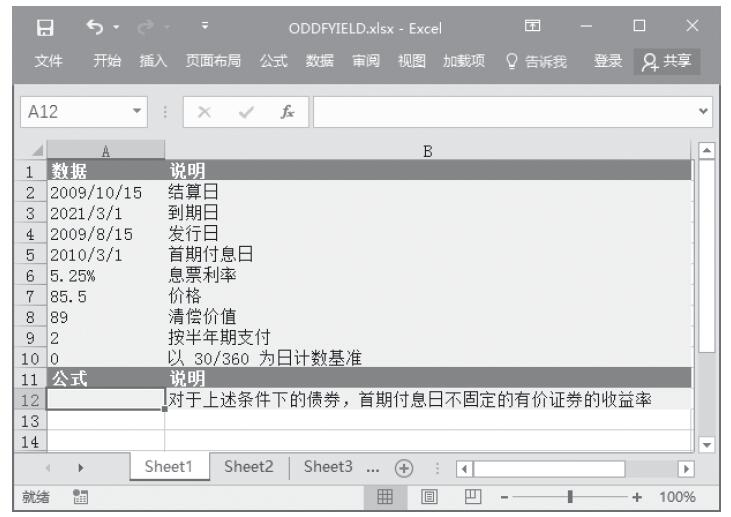Screen dimensions: 731x517
Task: Select cell A12 under 公式 header
Action: coord(105,400)
